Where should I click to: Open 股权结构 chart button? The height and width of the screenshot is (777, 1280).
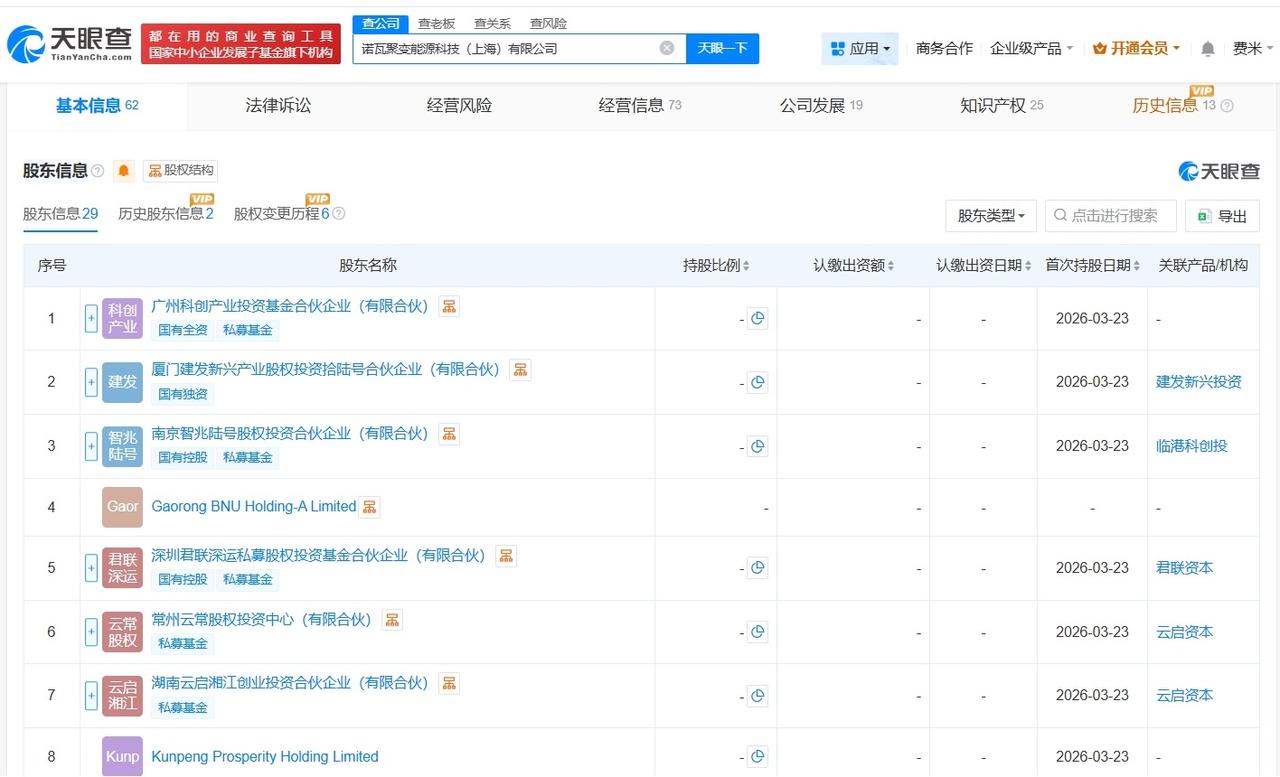[181, 171]
